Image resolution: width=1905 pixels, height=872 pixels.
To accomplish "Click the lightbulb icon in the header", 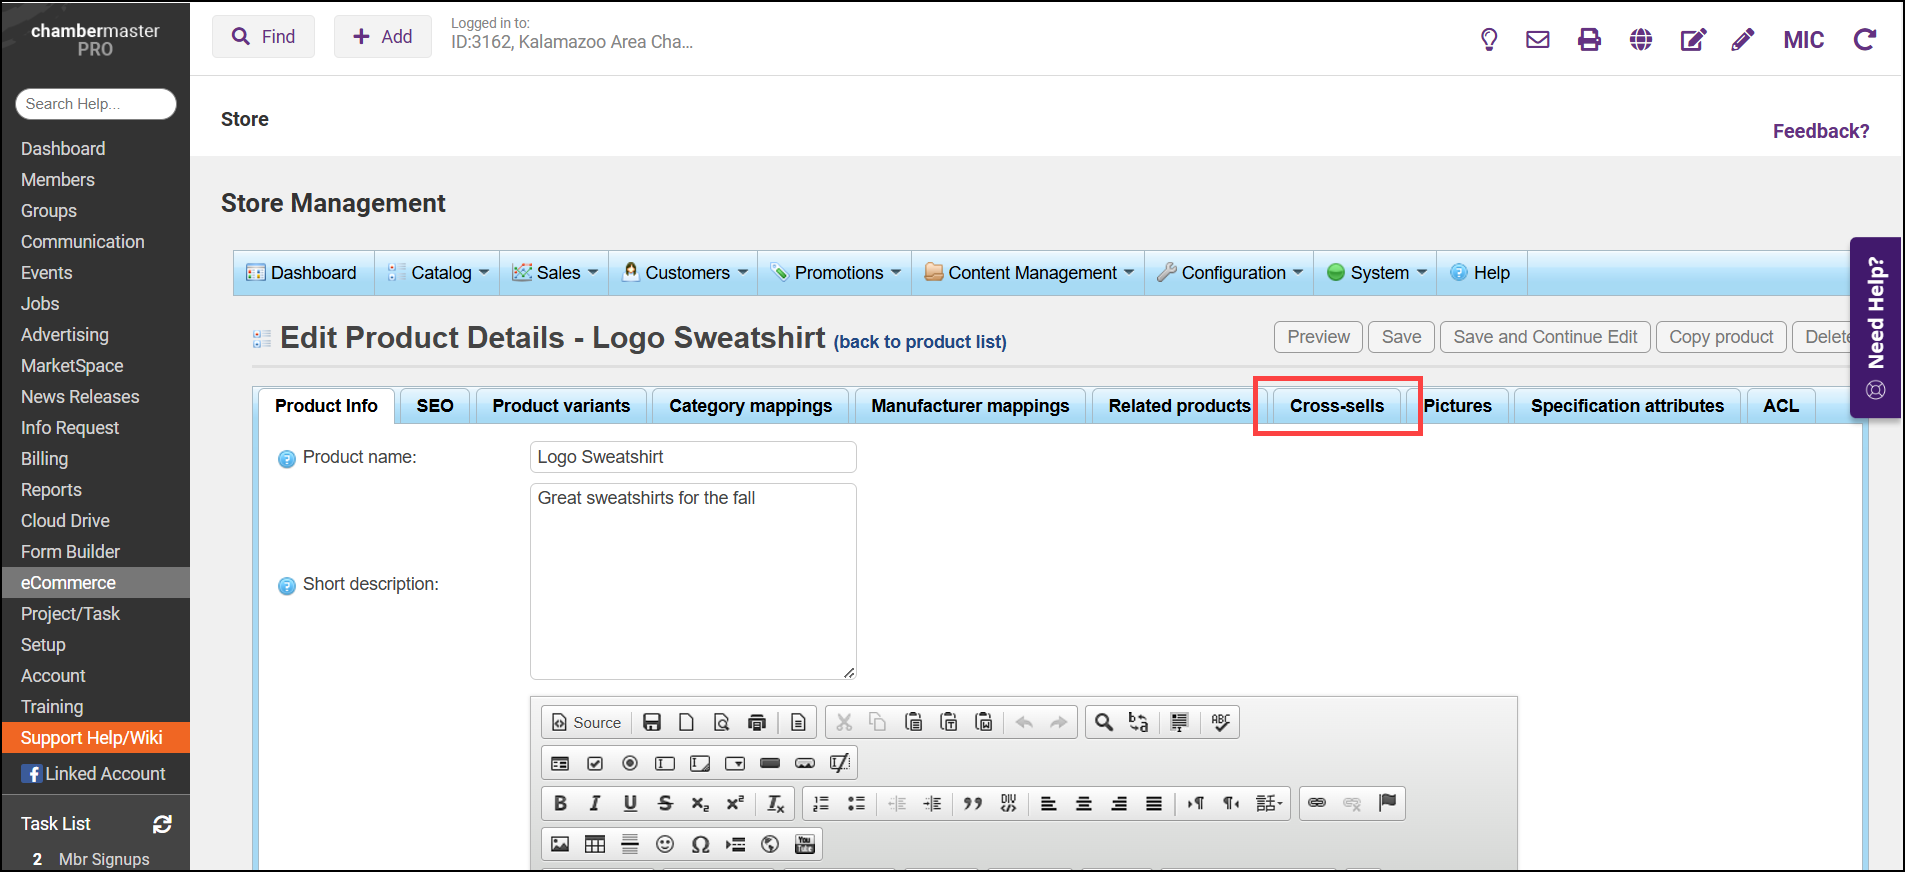I will pyautogui.click(x=1488, y=40).
